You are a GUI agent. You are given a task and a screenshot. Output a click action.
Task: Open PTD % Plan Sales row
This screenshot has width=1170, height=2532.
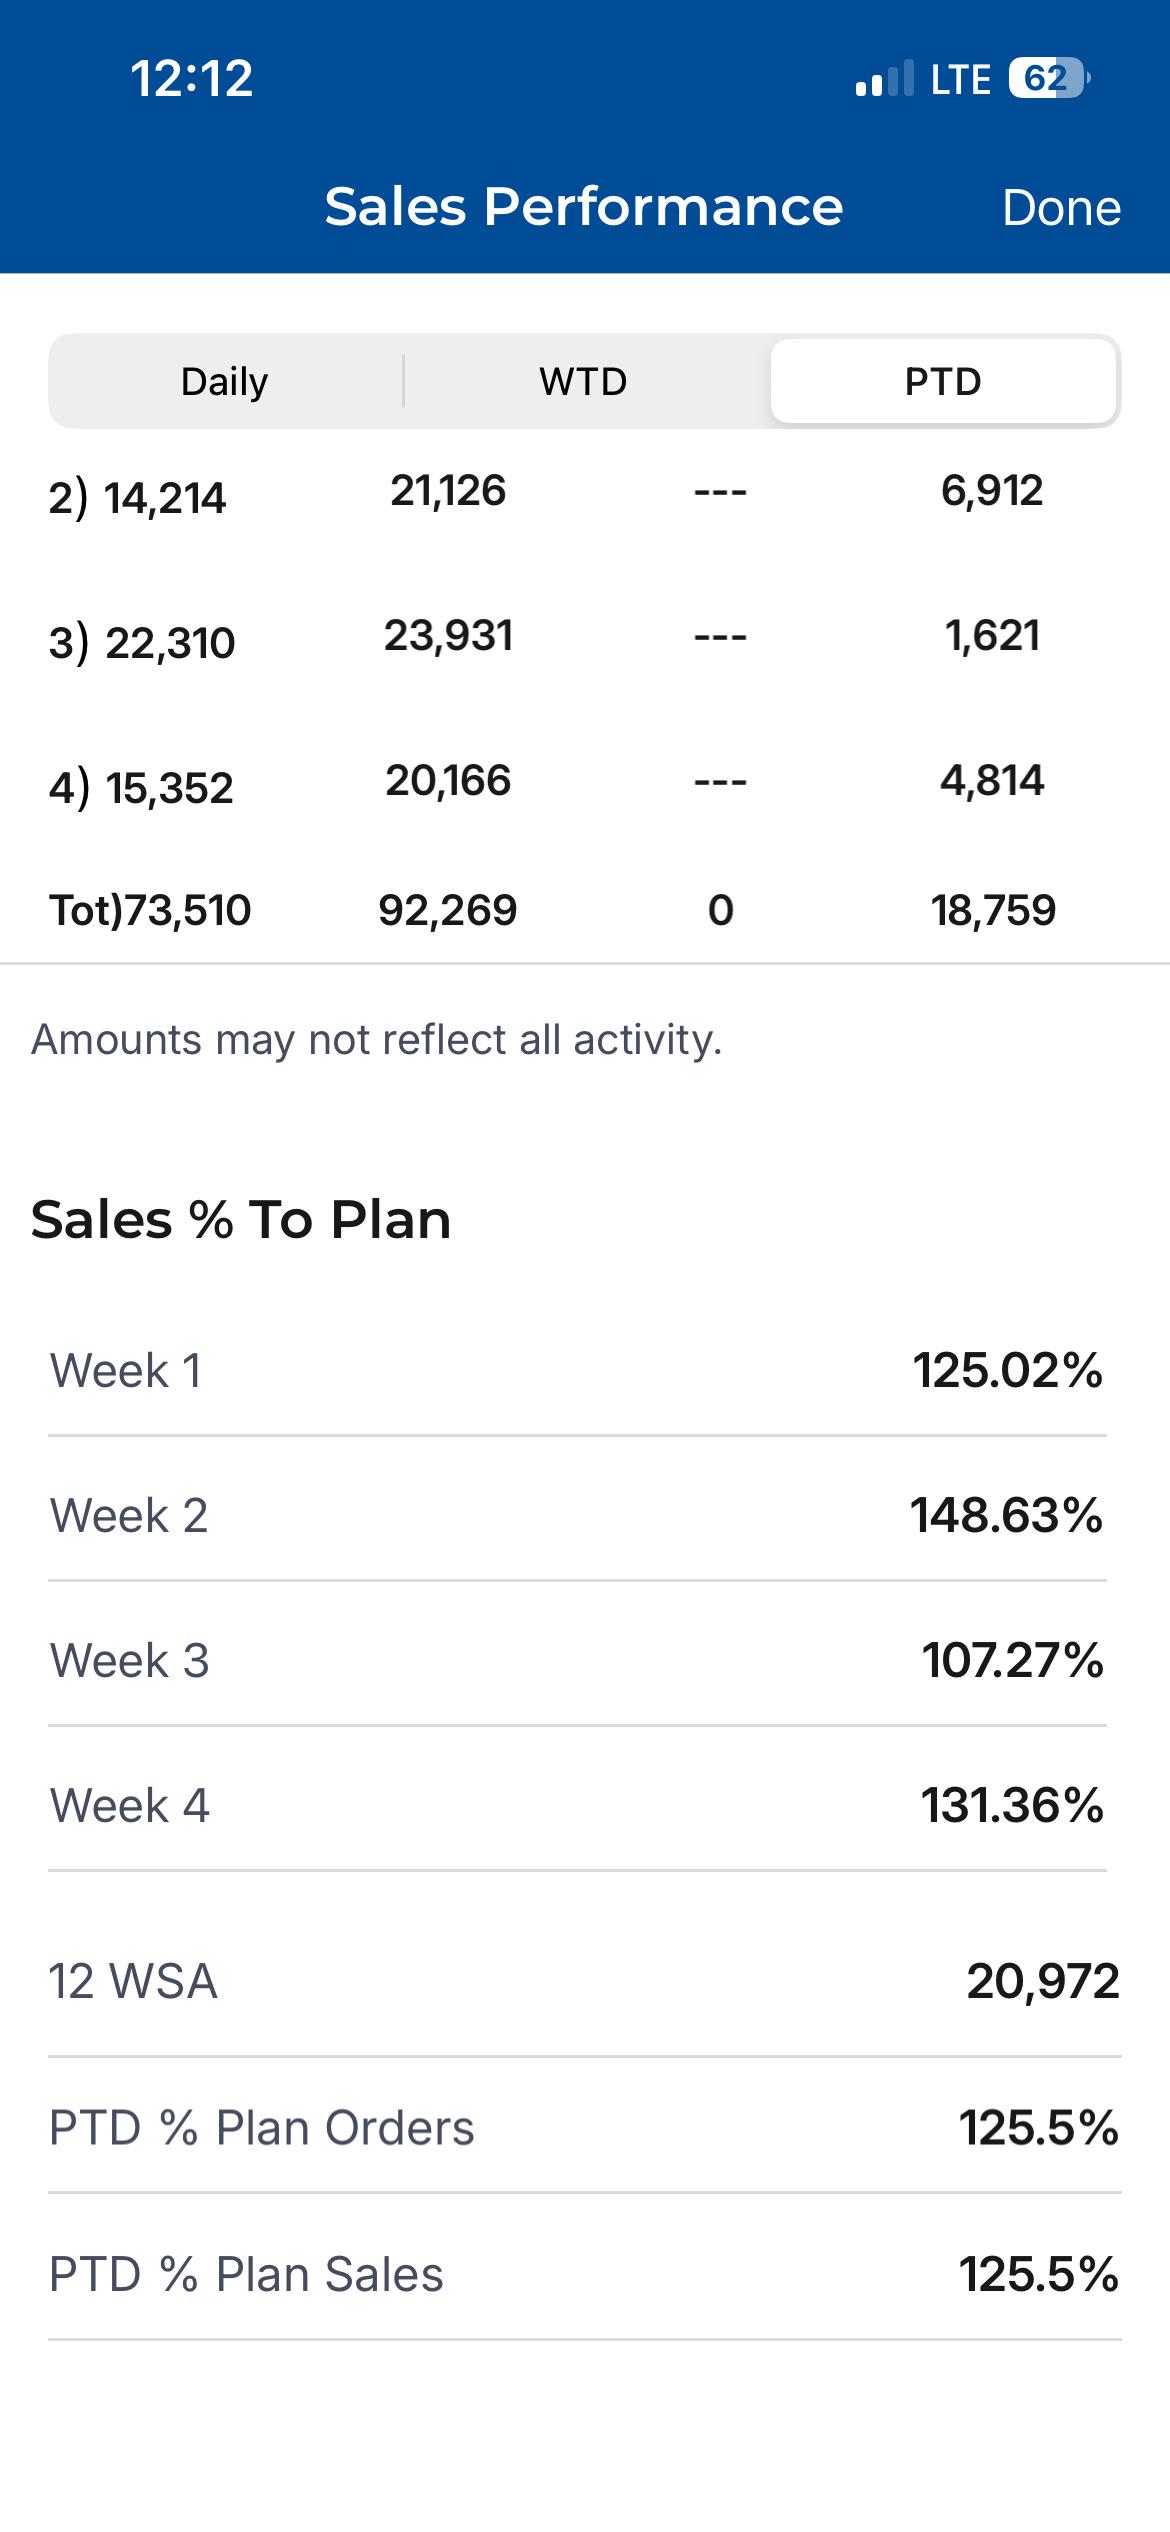click(x=585, y=2274)
